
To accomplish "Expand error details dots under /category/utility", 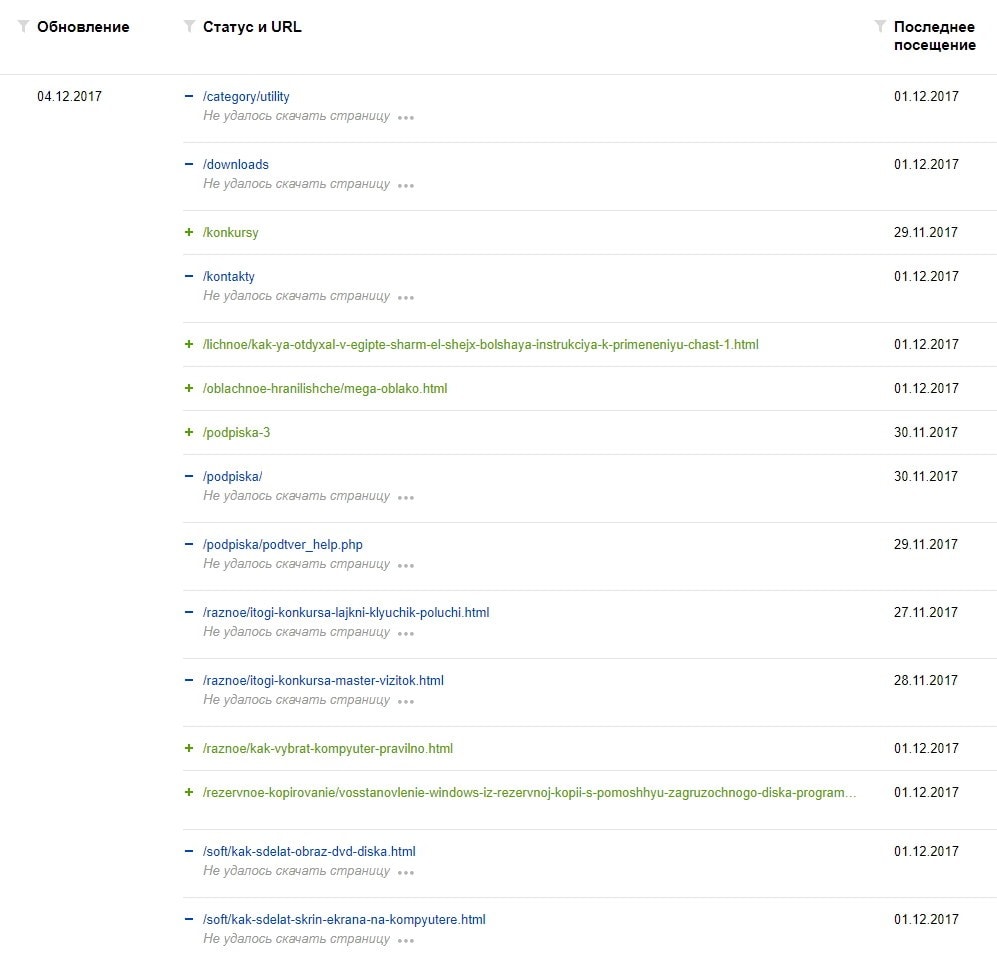I will pos(405,117).
